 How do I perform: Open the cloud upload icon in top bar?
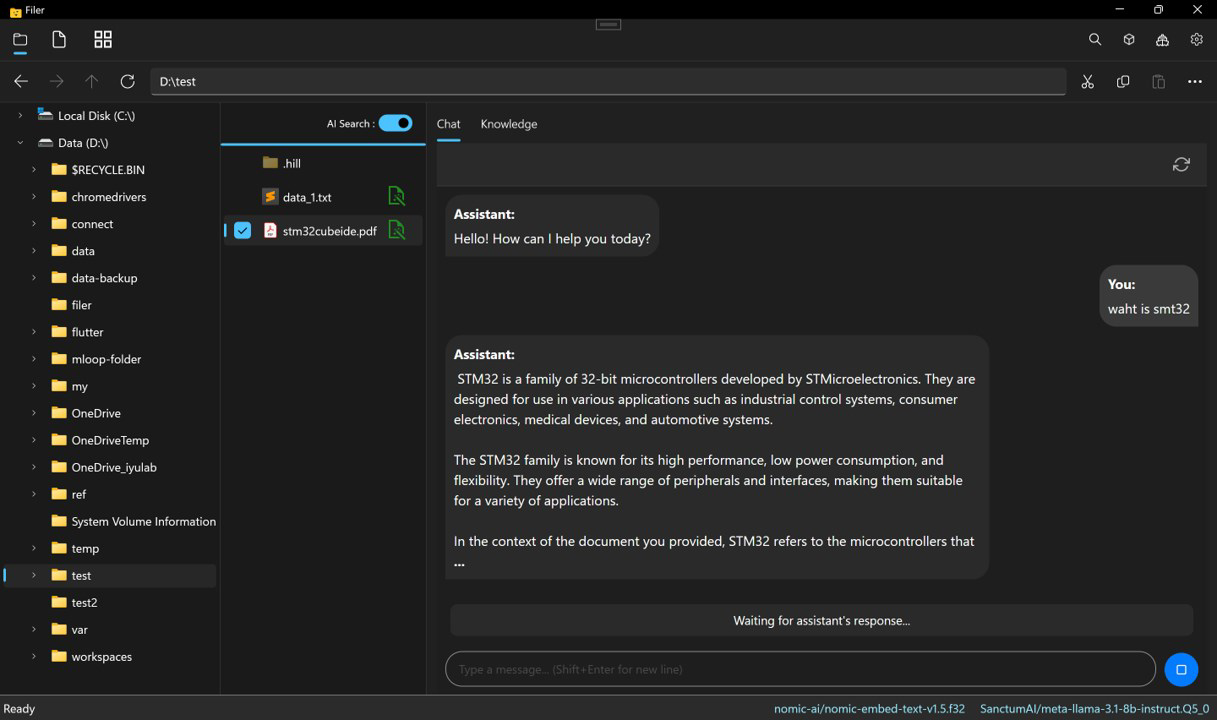point(1161,39)
